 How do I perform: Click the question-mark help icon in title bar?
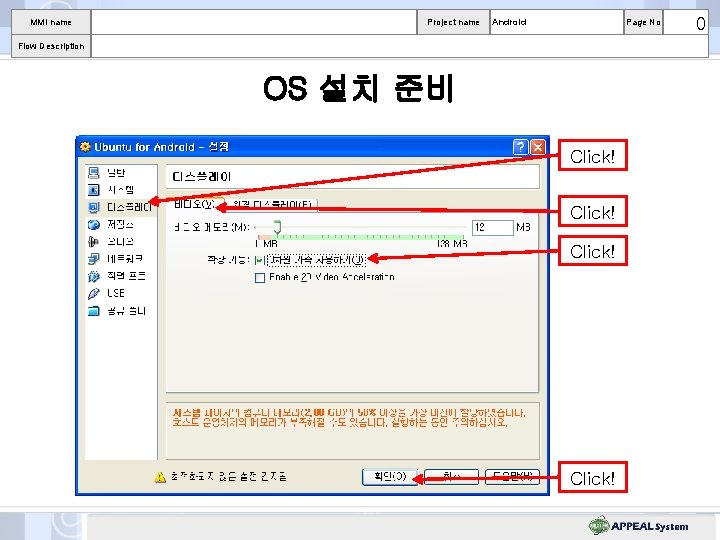[x=520, y=147]
